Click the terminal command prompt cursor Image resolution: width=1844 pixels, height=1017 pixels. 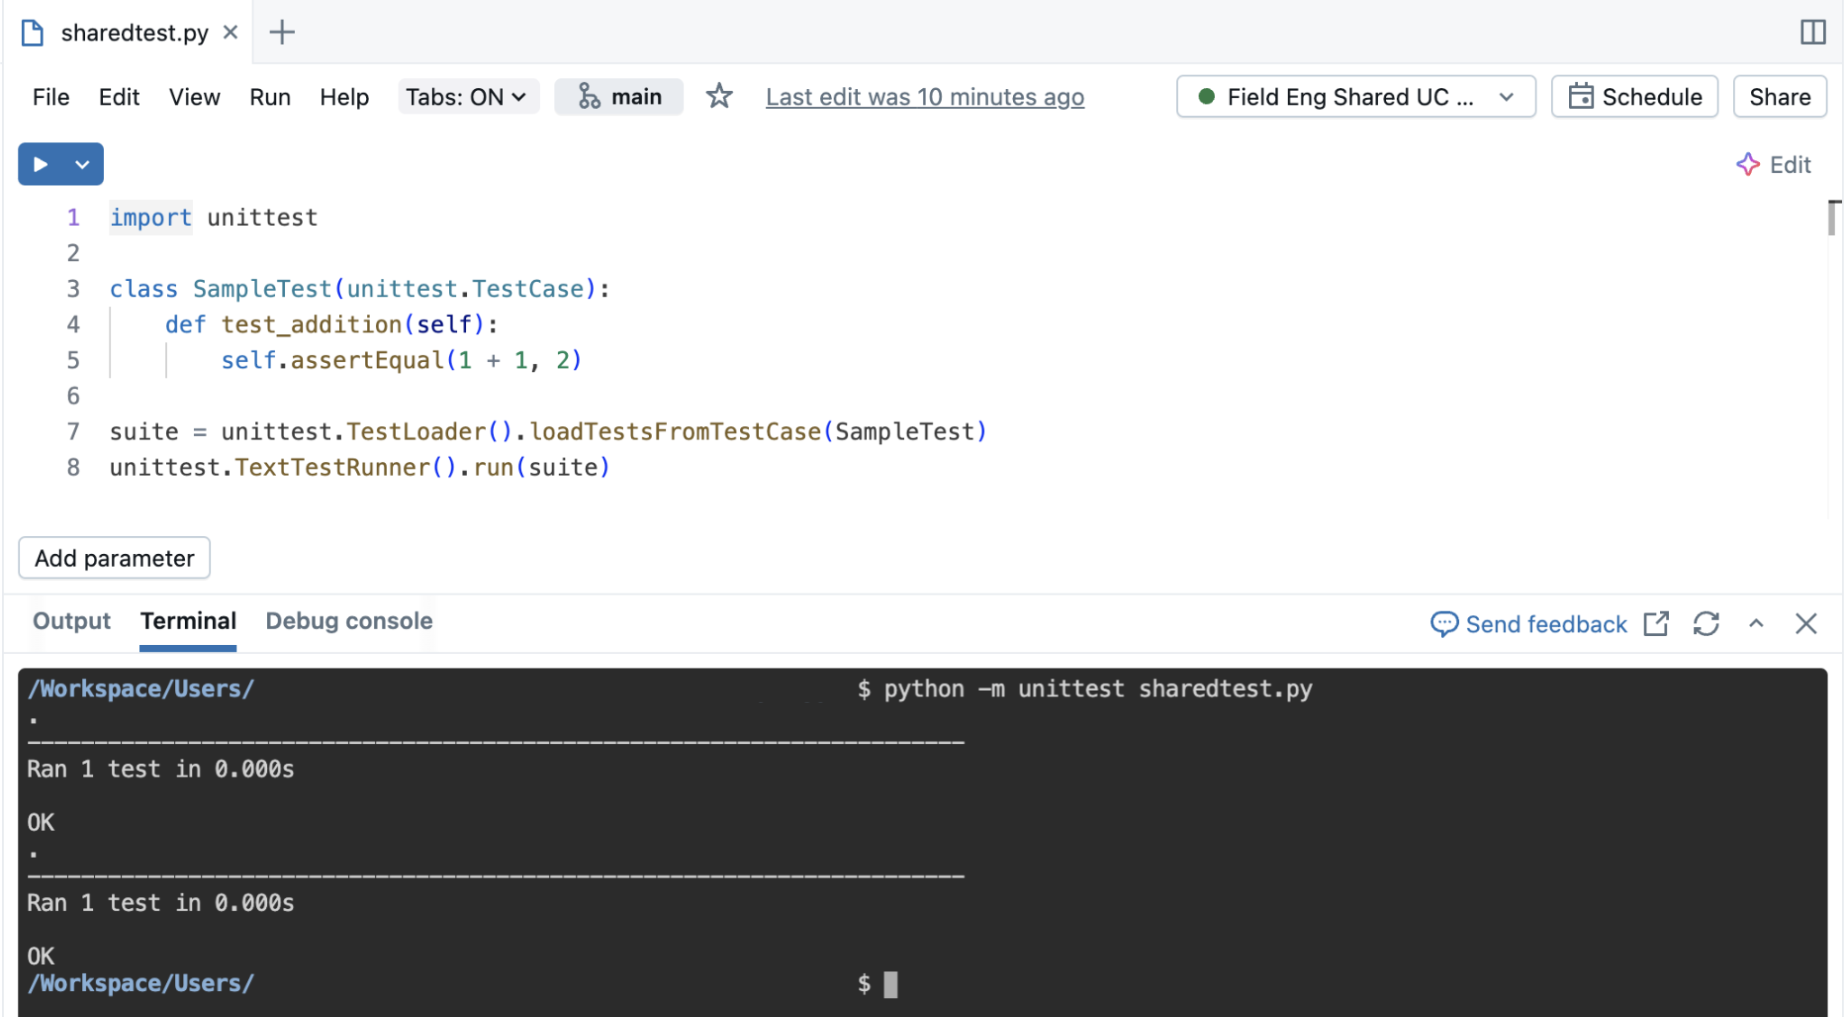coord(889,983)
